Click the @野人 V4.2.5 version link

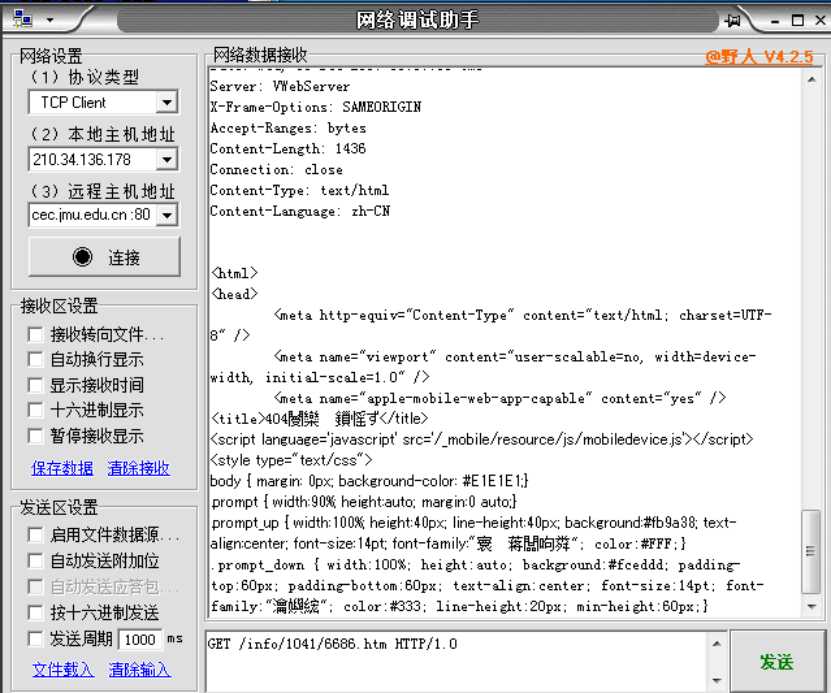pos(759,57)
